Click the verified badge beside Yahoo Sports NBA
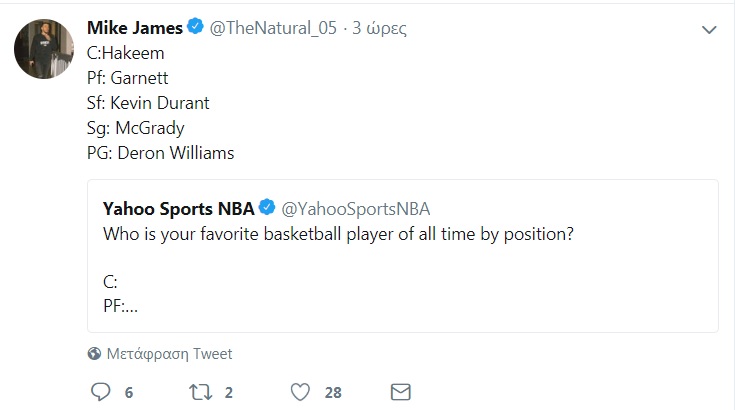Viewport: 735px width, 410px height. tap(267, 208)
